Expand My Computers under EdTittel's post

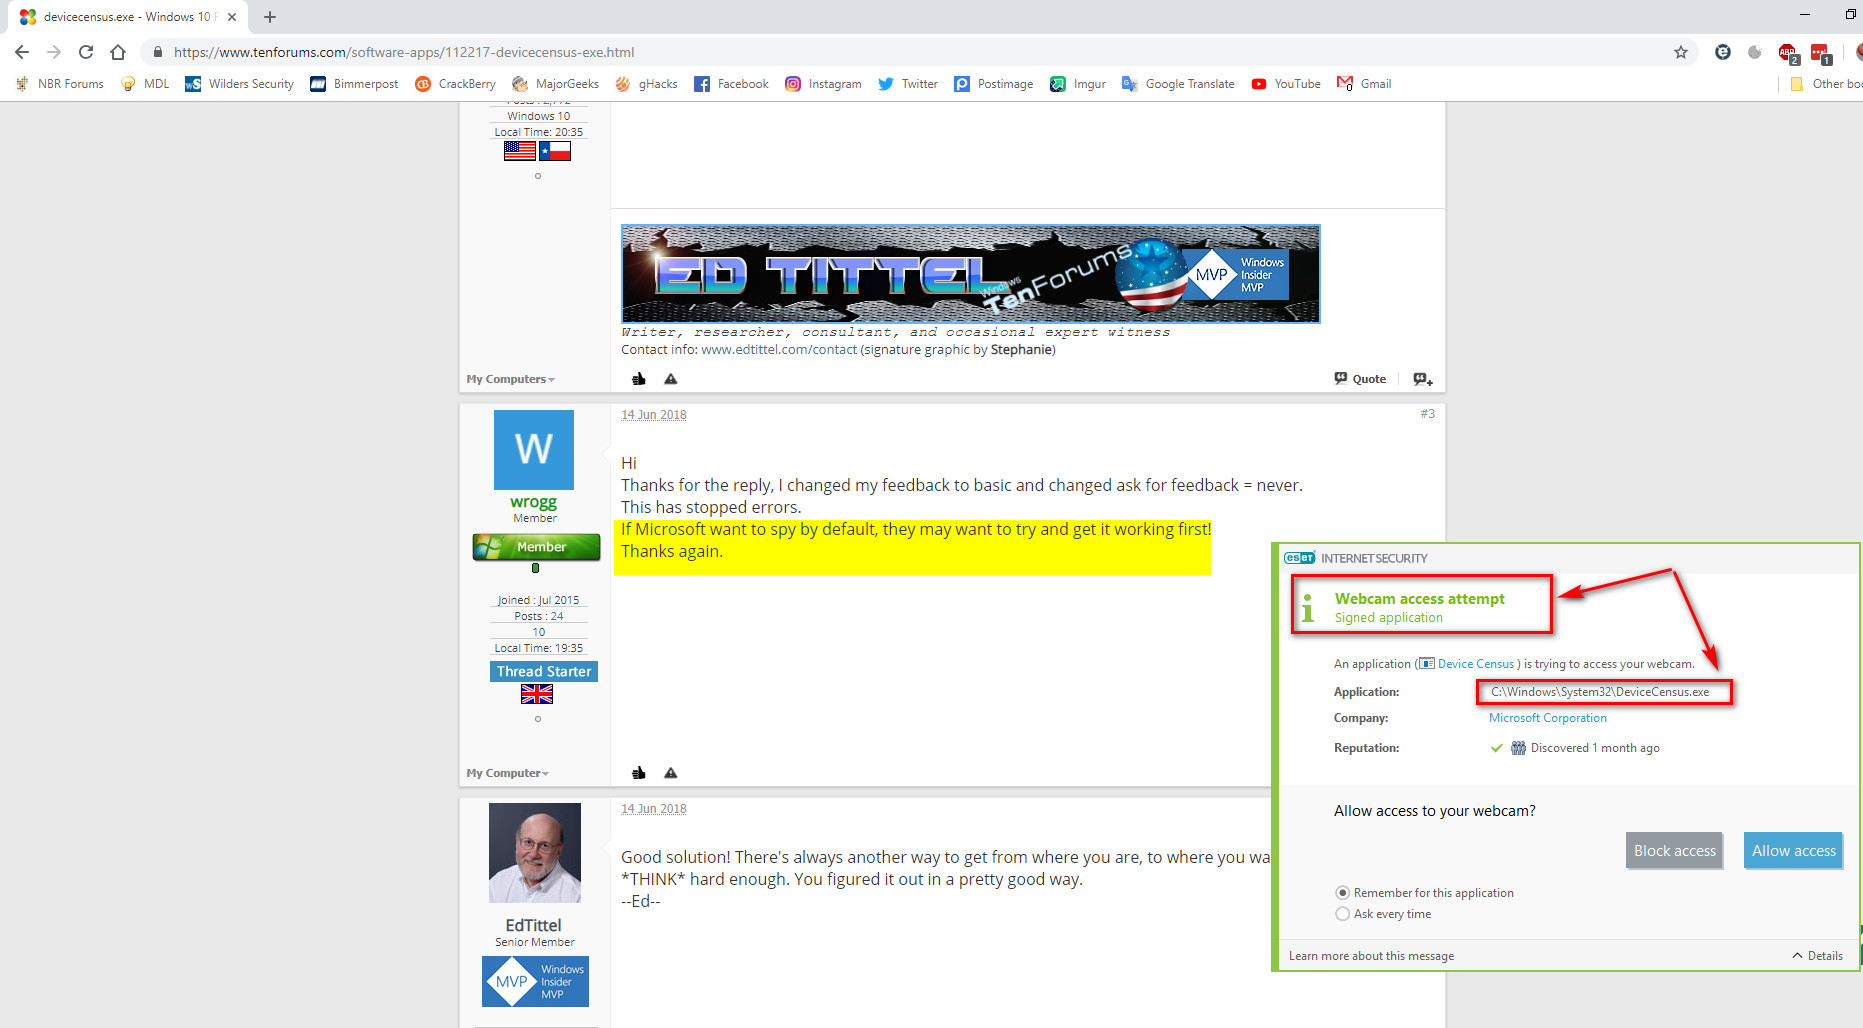click(x=510, y=379)
